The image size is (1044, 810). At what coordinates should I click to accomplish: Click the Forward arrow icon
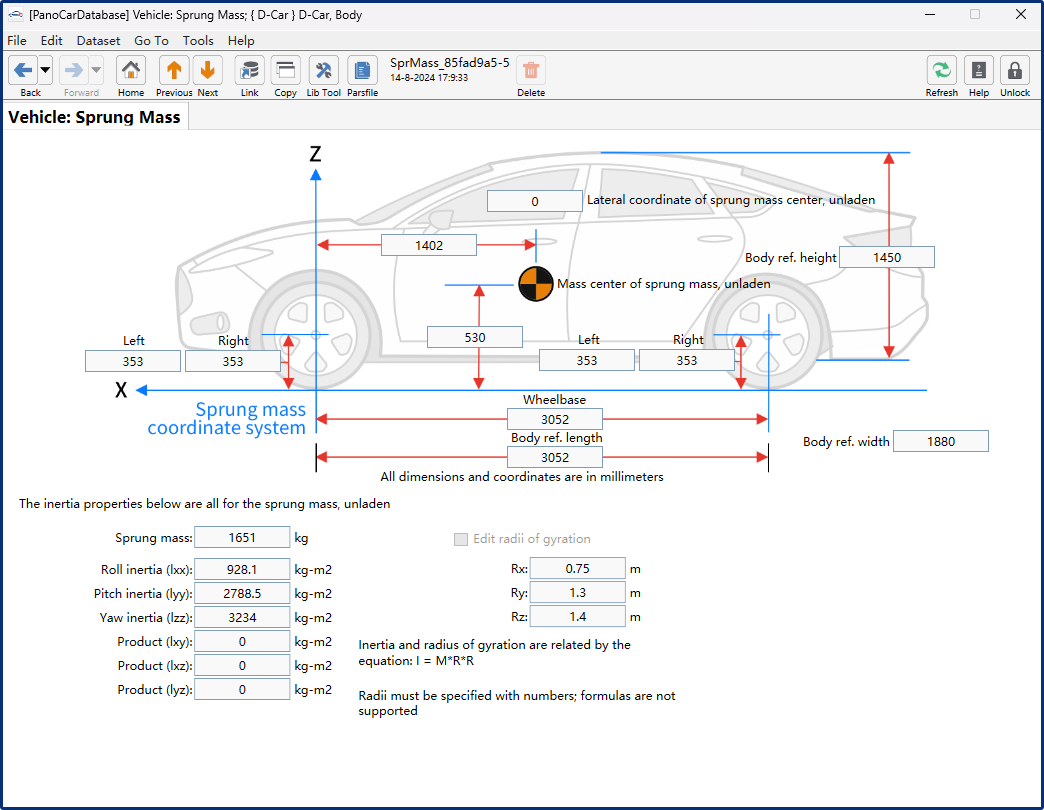[74, 70]
